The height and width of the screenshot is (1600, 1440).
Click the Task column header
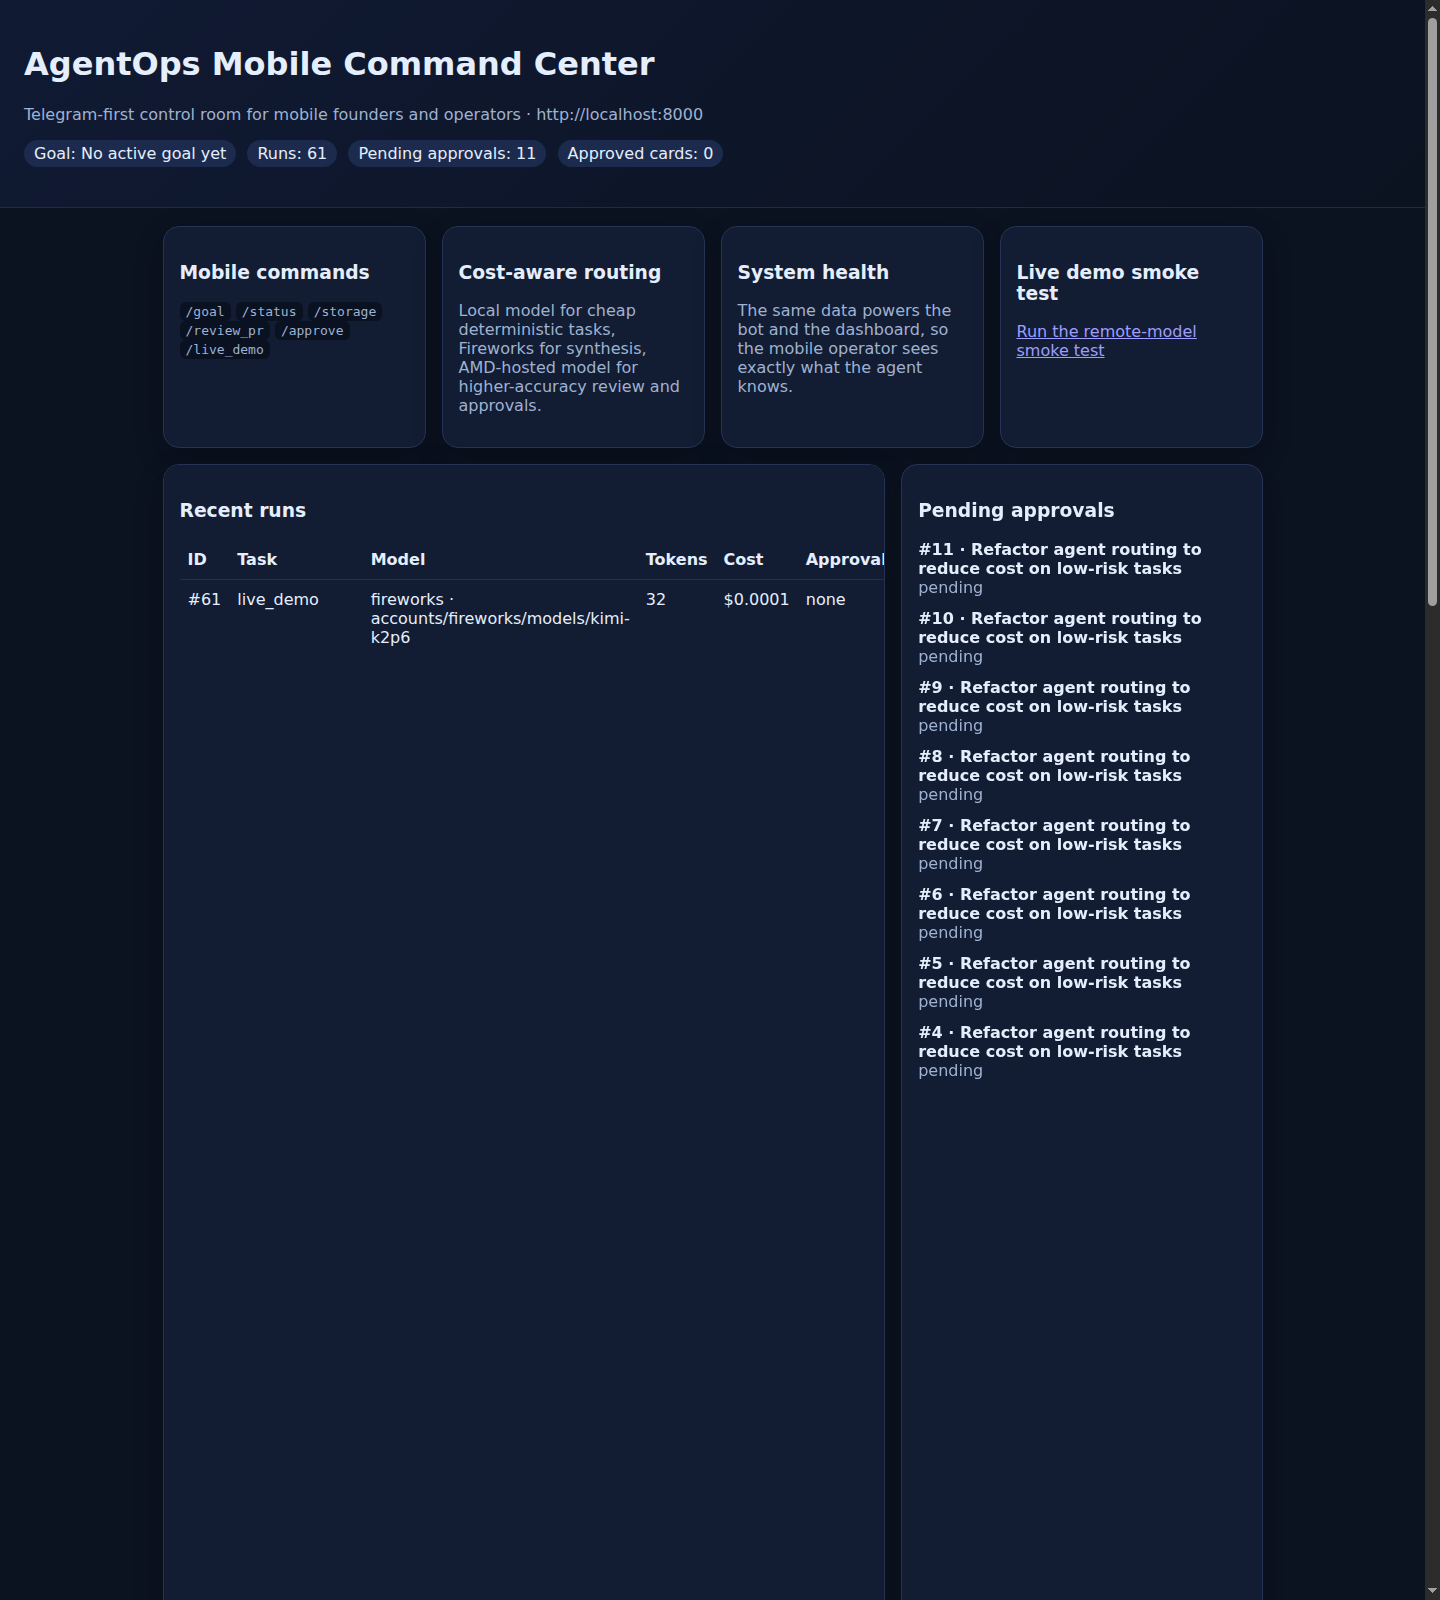tap(257, 560)
